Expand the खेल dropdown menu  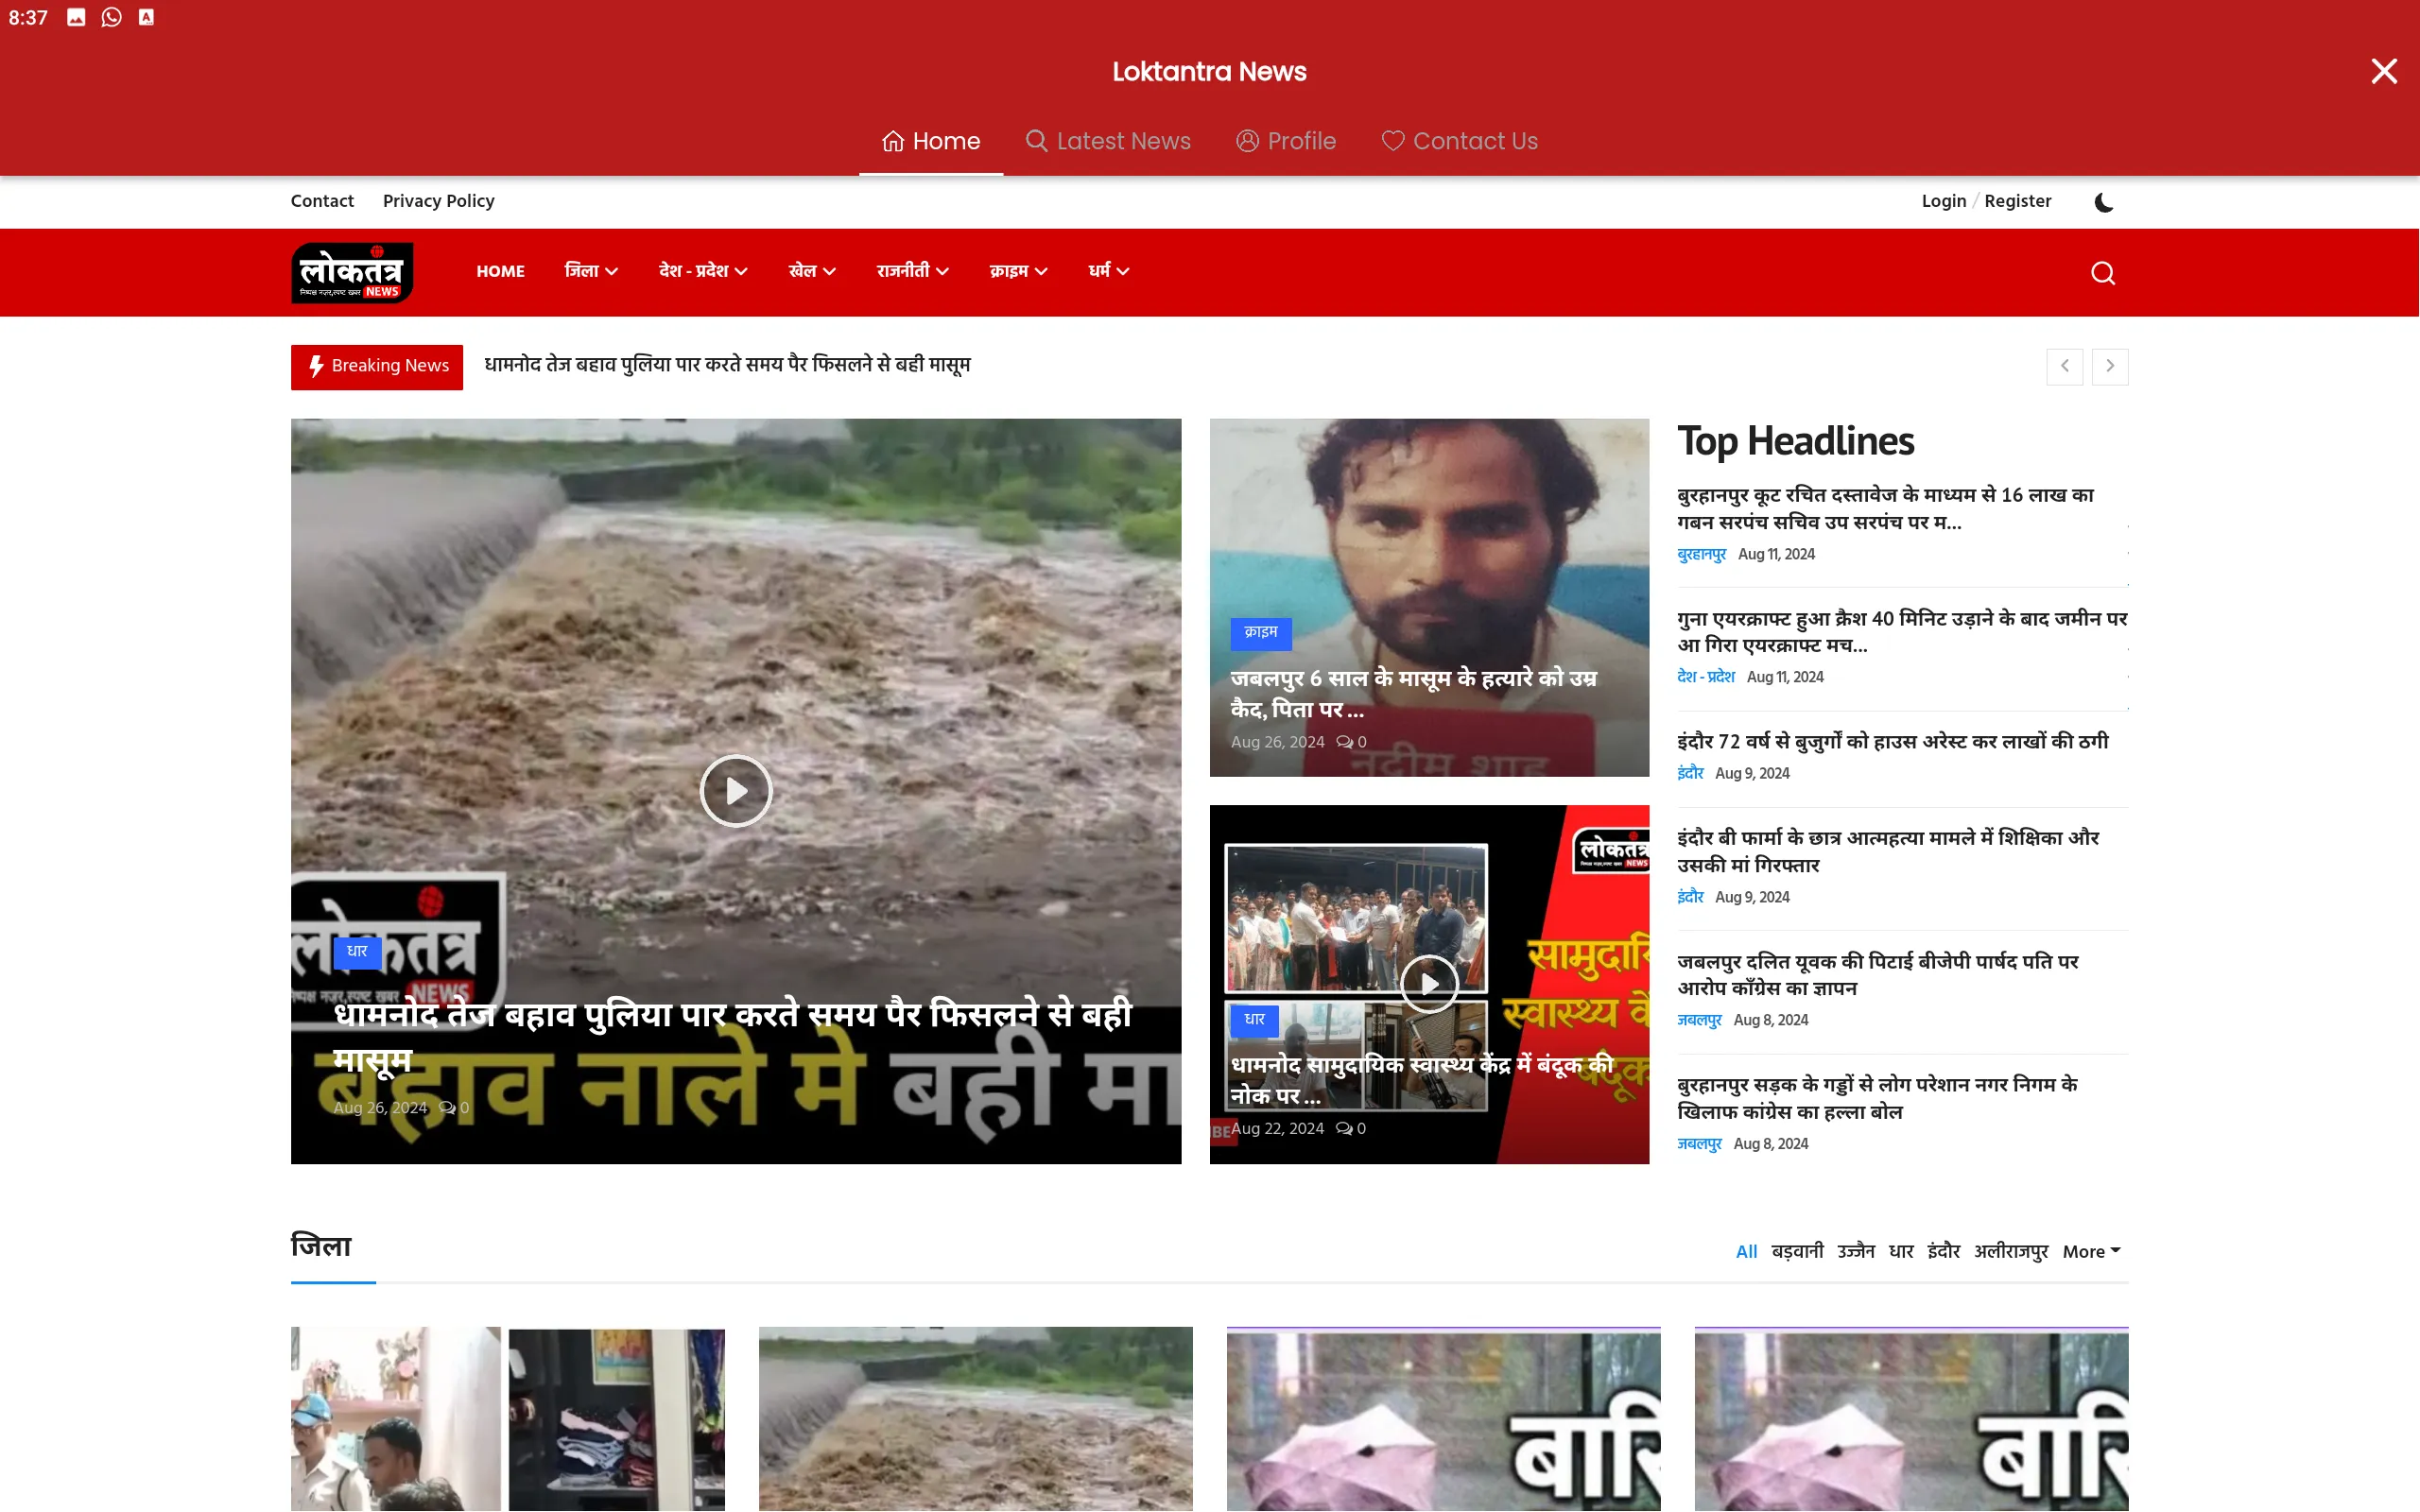pyautogui.click(x=812, y=271)
